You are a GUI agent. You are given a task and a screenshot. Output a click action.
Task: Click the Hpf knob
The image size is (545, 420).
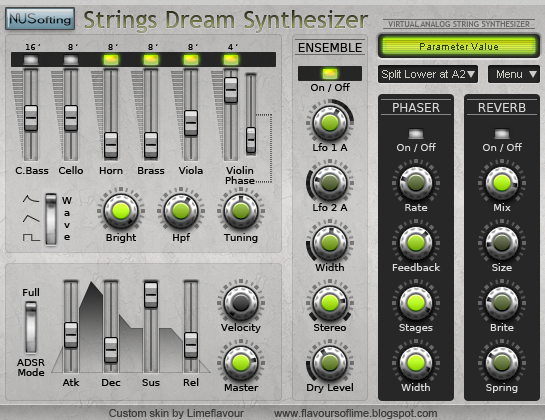pos(181,211)
